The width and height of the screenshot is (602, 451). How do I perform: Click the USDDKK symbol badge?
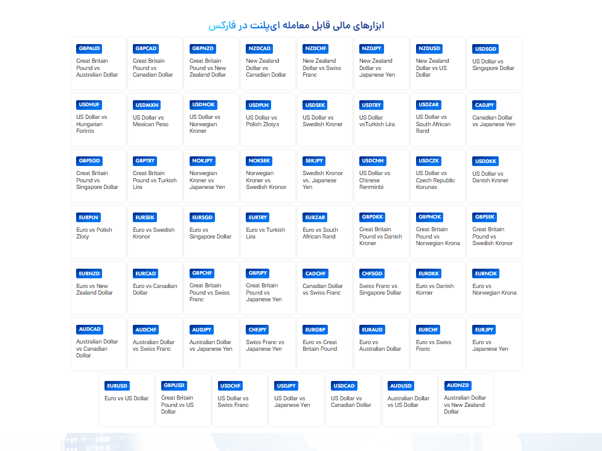click(486, 161)
